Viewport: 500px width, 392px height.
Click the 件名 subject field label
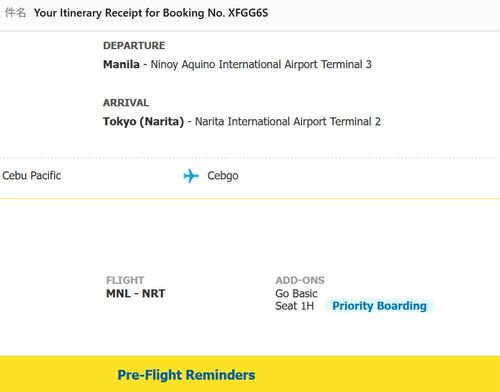pos(15,13)
